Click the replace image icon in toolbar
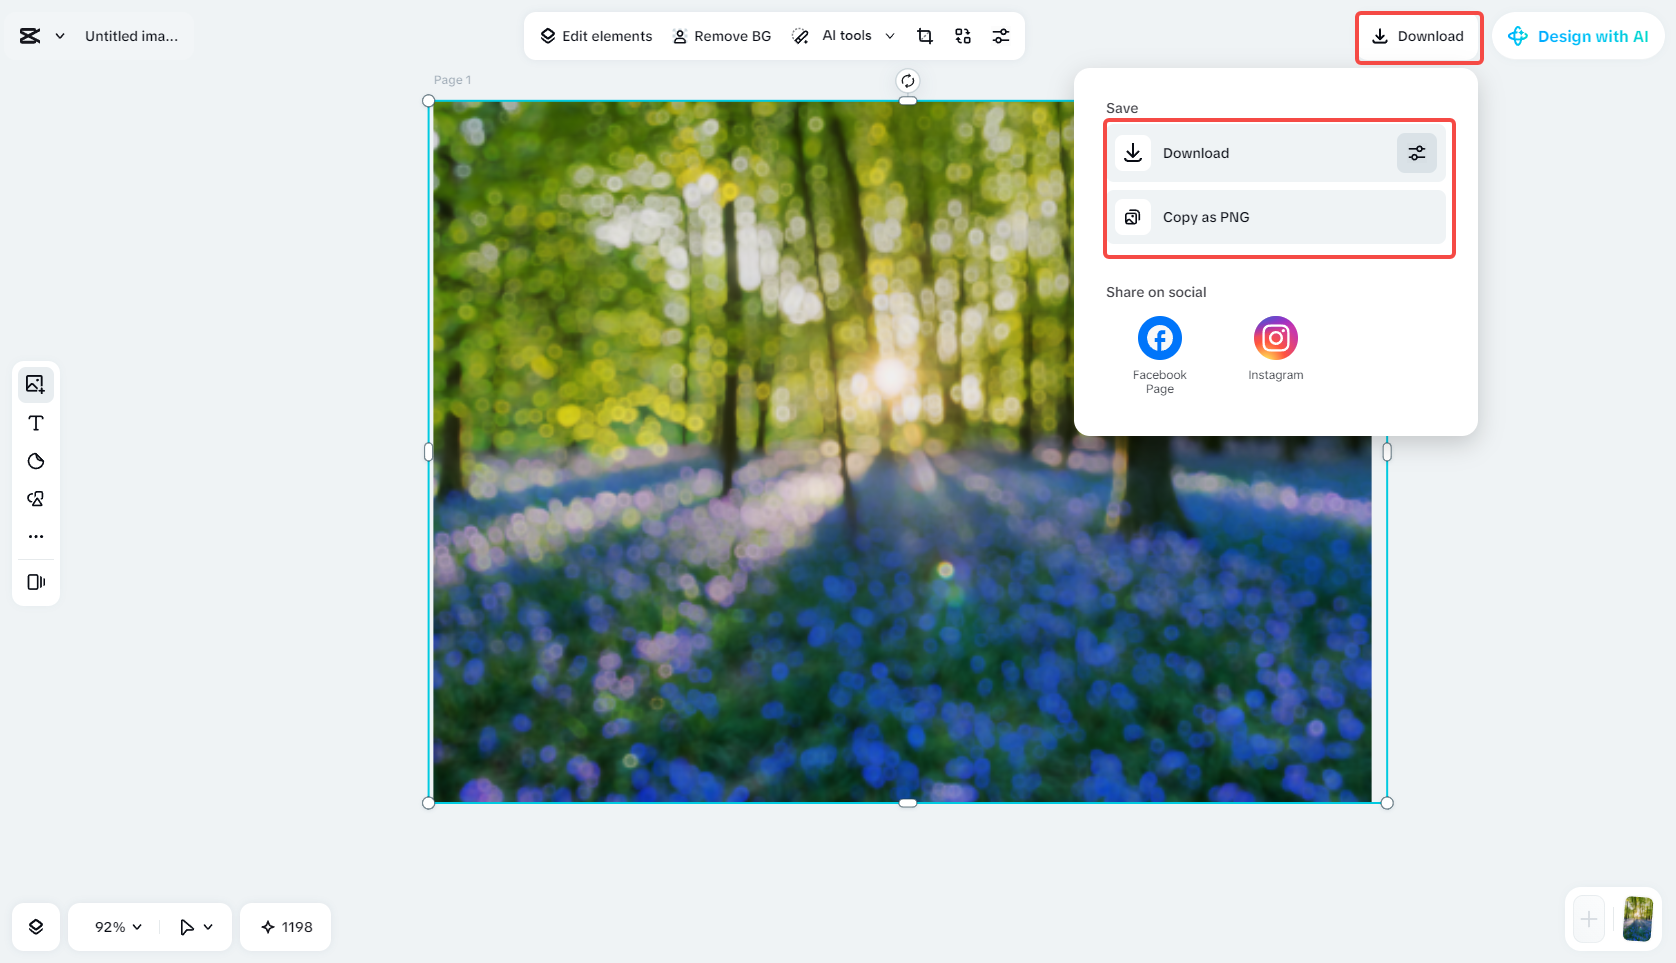Screen dimensions: 1676x963 point(963,36)
